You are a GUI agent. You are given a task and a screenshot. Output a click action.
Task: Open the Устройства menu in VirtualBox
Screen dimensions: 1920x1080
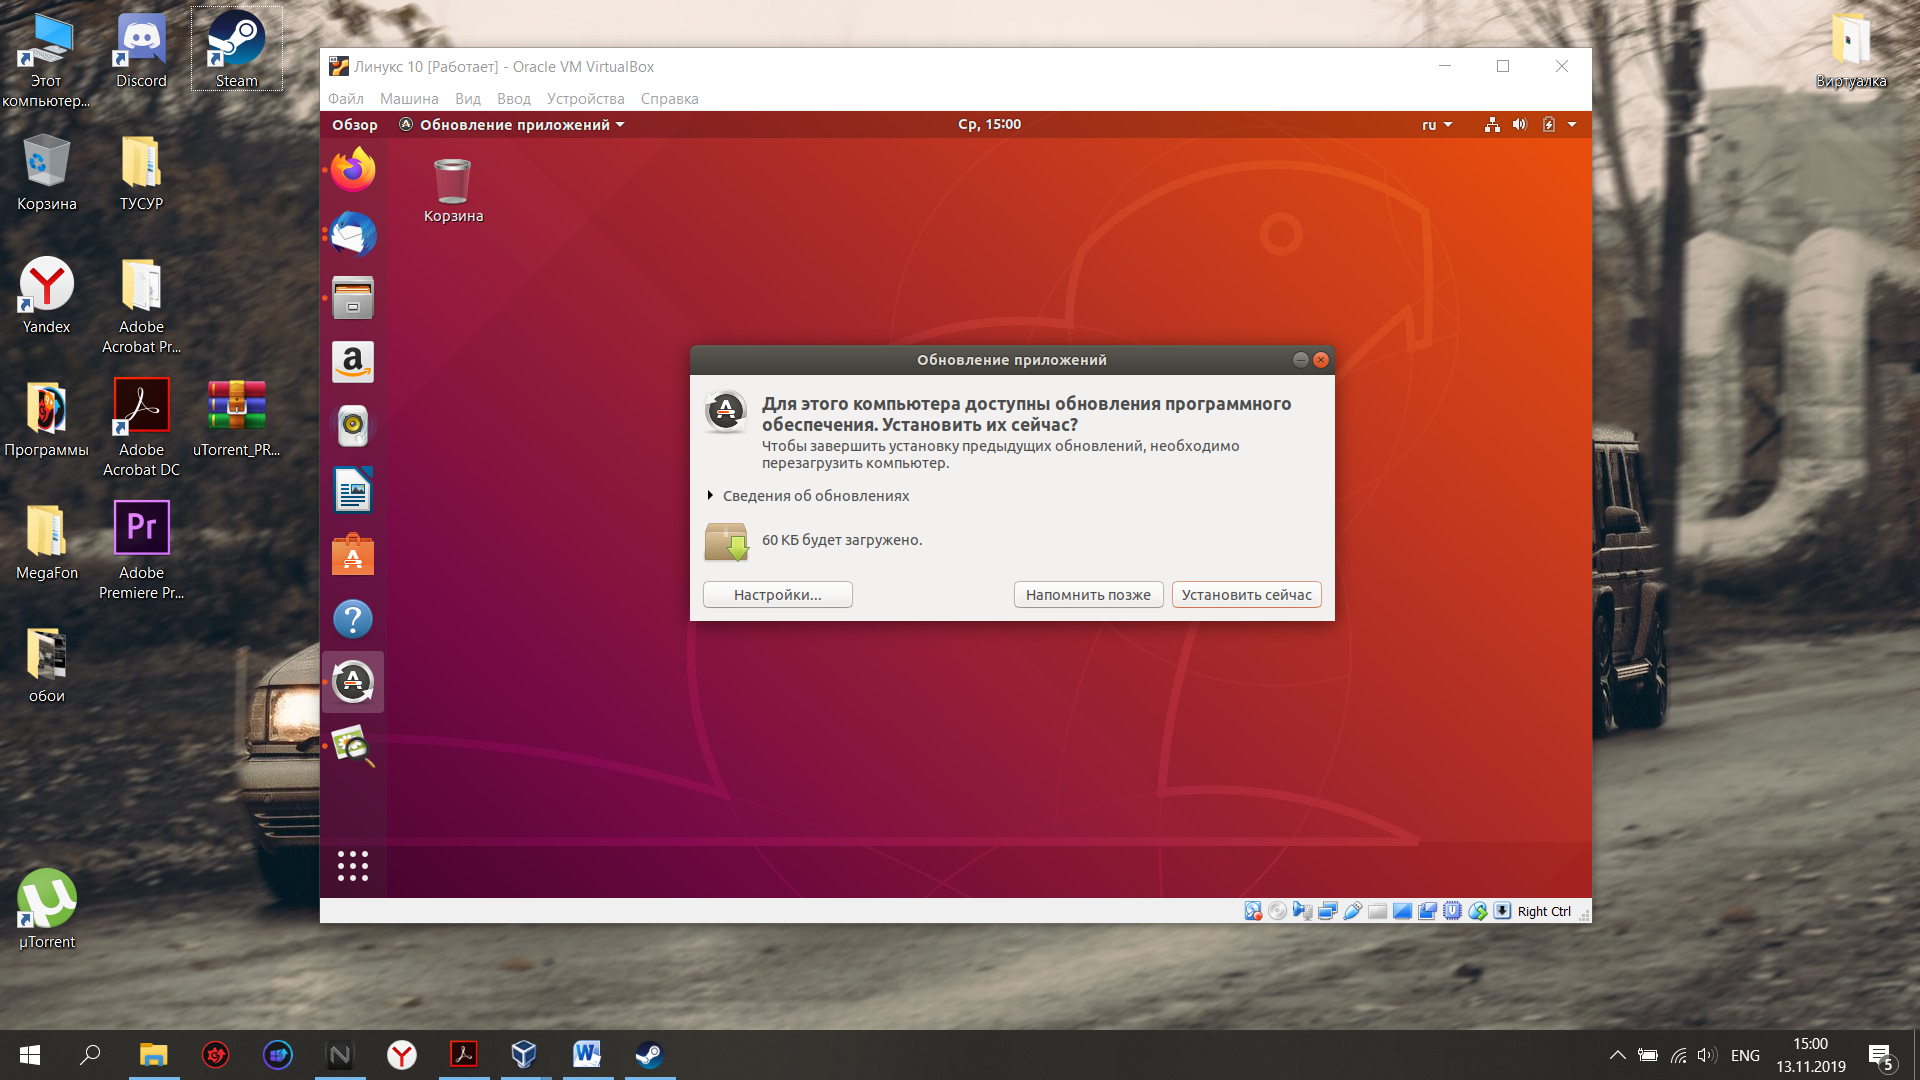point(586,99)
